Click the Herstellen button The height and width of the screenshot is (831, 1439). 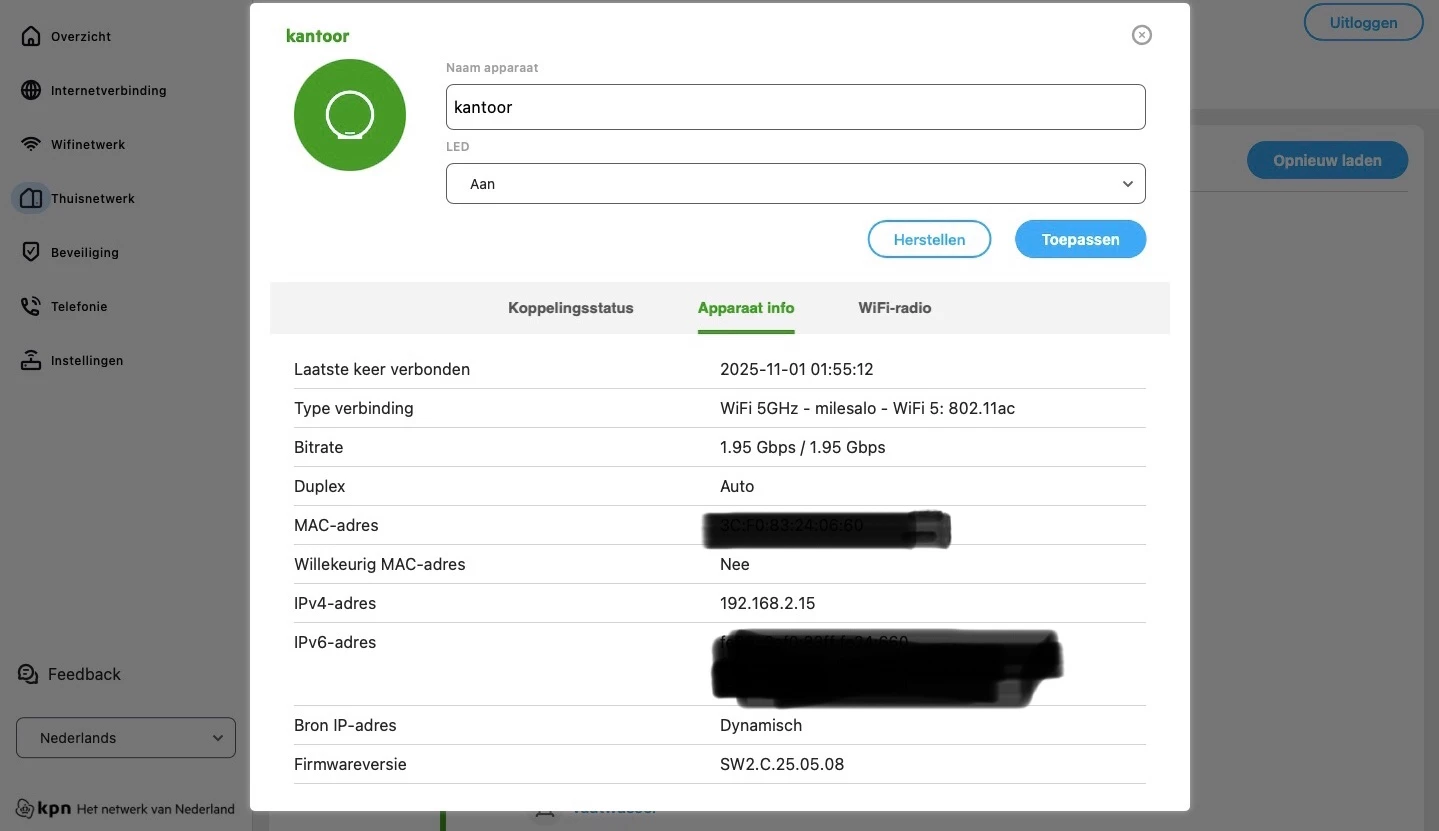(x=929, y=239)
